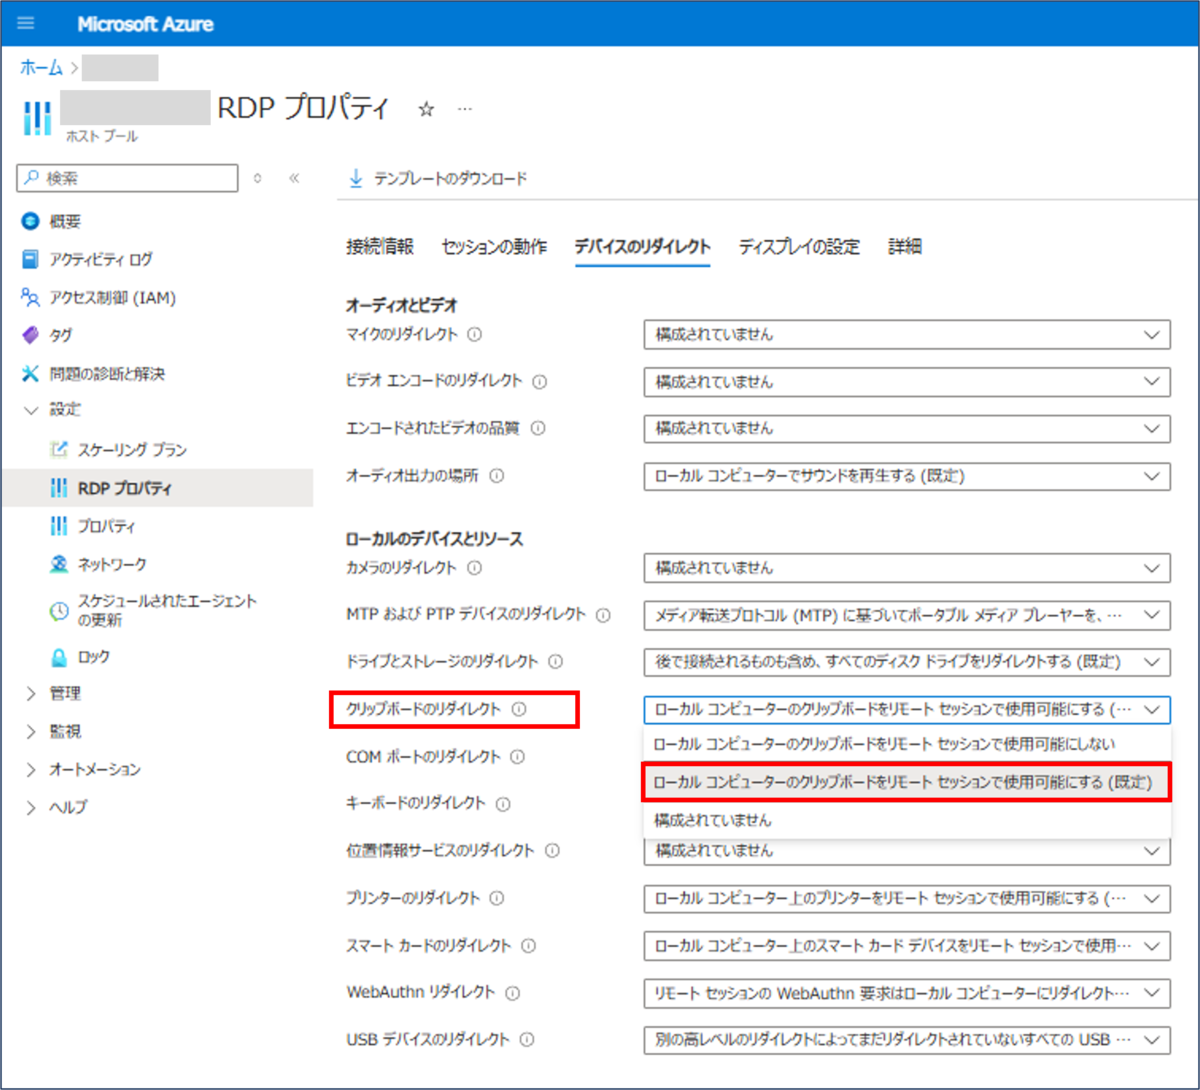
Task: Select option クリップボードを使用可能にする (既定)
Action: pos(907,783)
